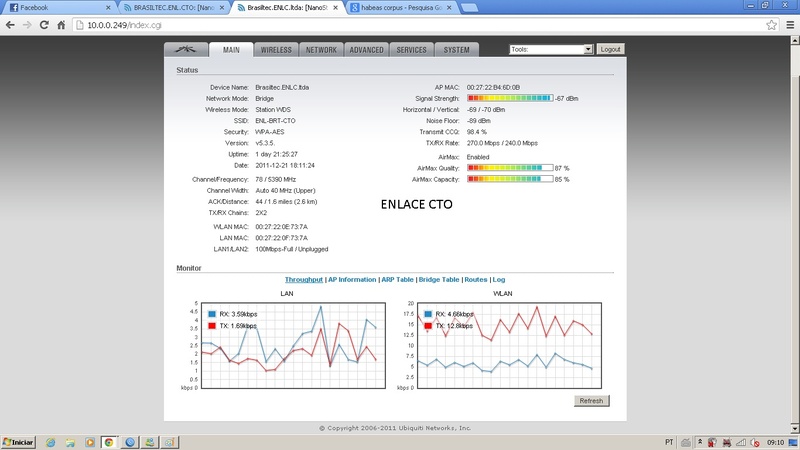800x450 pixels.
Task: Open the NETWORK tab
Action: [x=321, y=49]
